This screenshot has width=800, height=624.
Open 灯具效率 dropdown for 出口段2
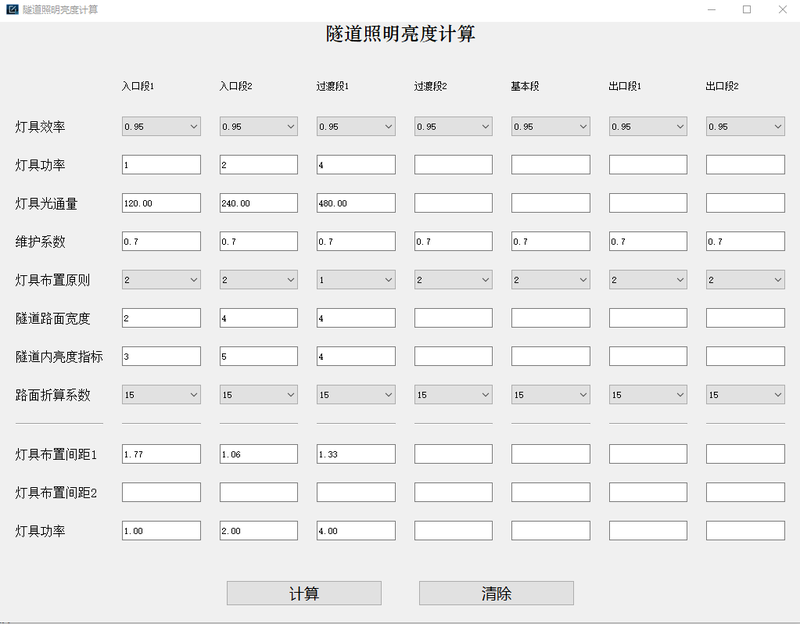pos(745,127)
